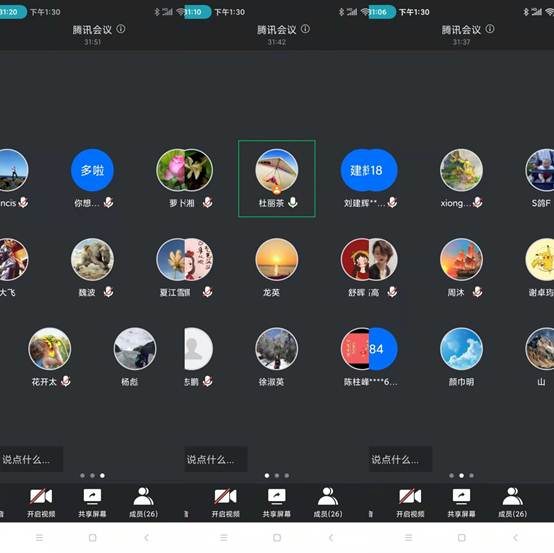Click the info icon above the 31:37 timer

(490, 29)
